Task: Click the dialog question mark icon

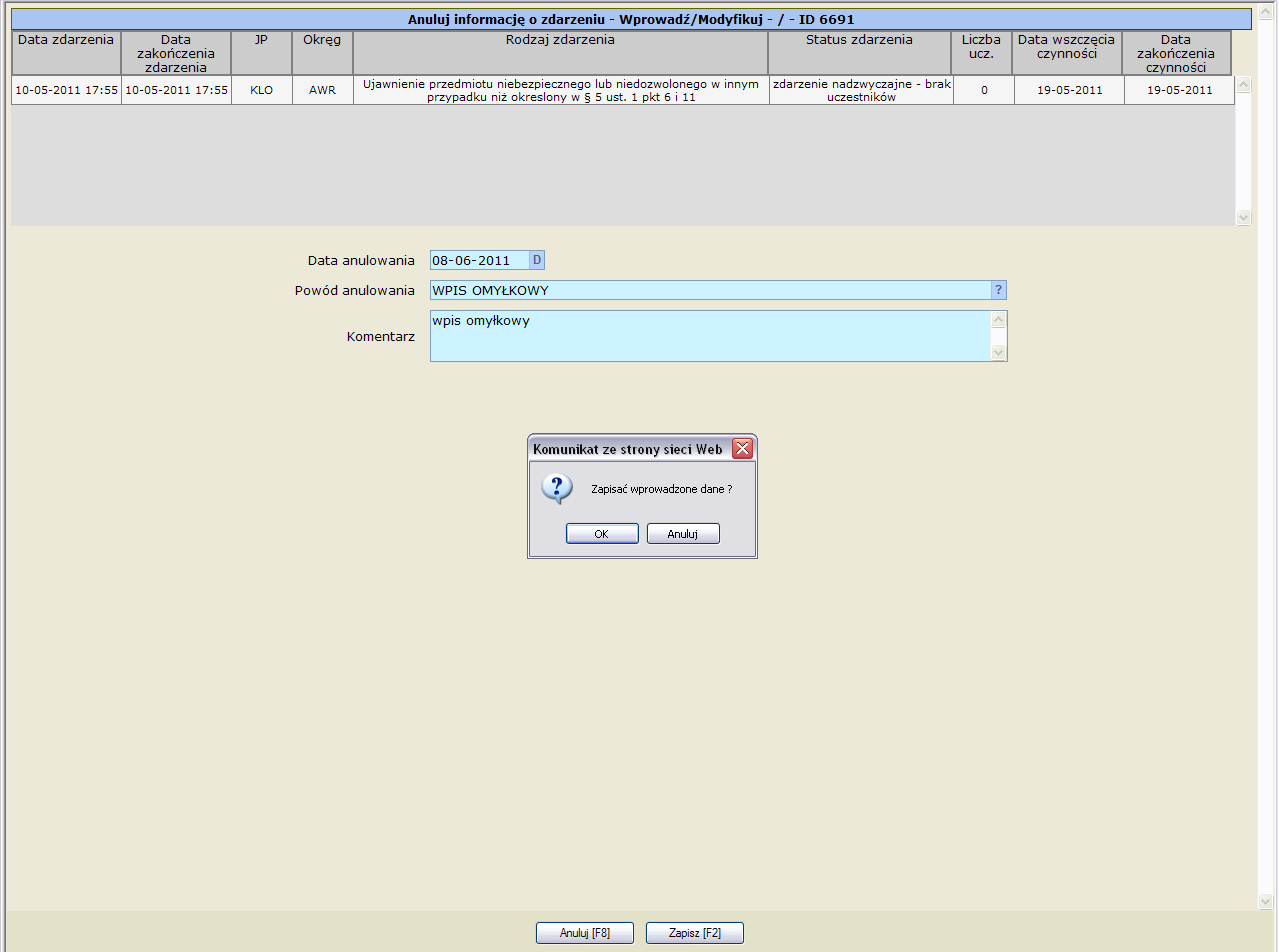Action: point(556,488)
